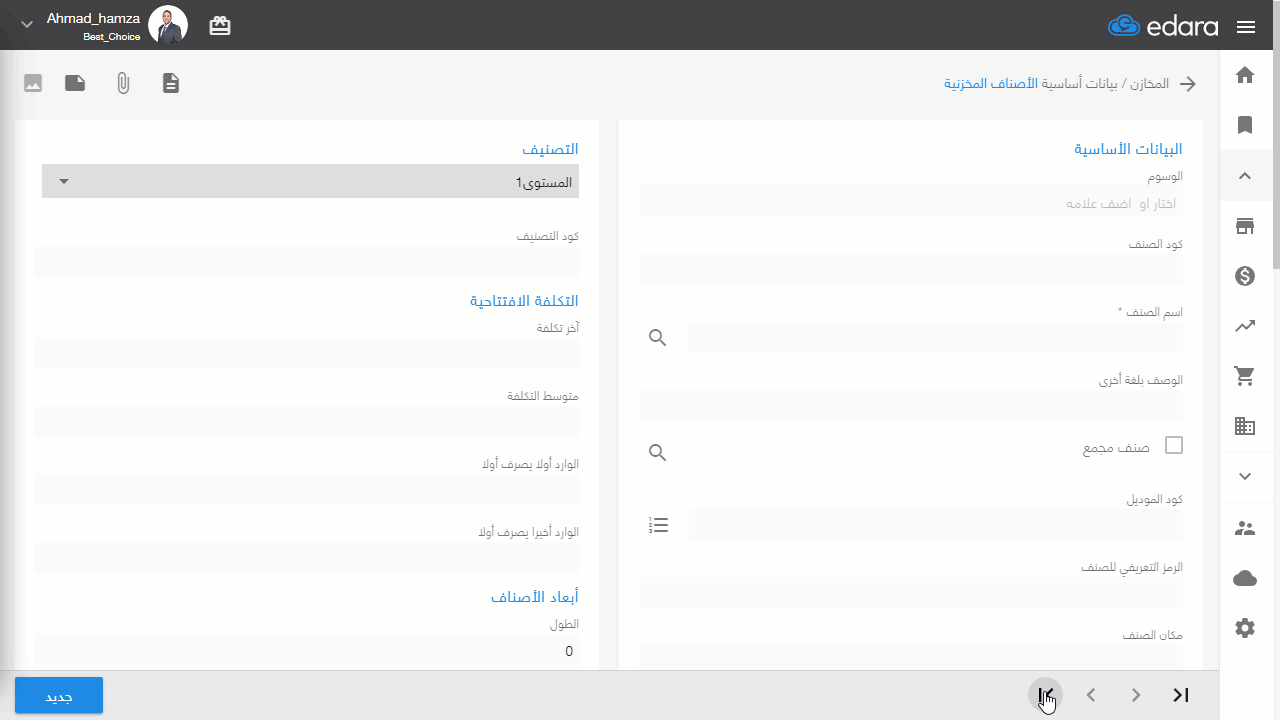The image size is (1280, 720).
Task: Click the اسم الصنف input field
Action: click(x=934, y=338)
